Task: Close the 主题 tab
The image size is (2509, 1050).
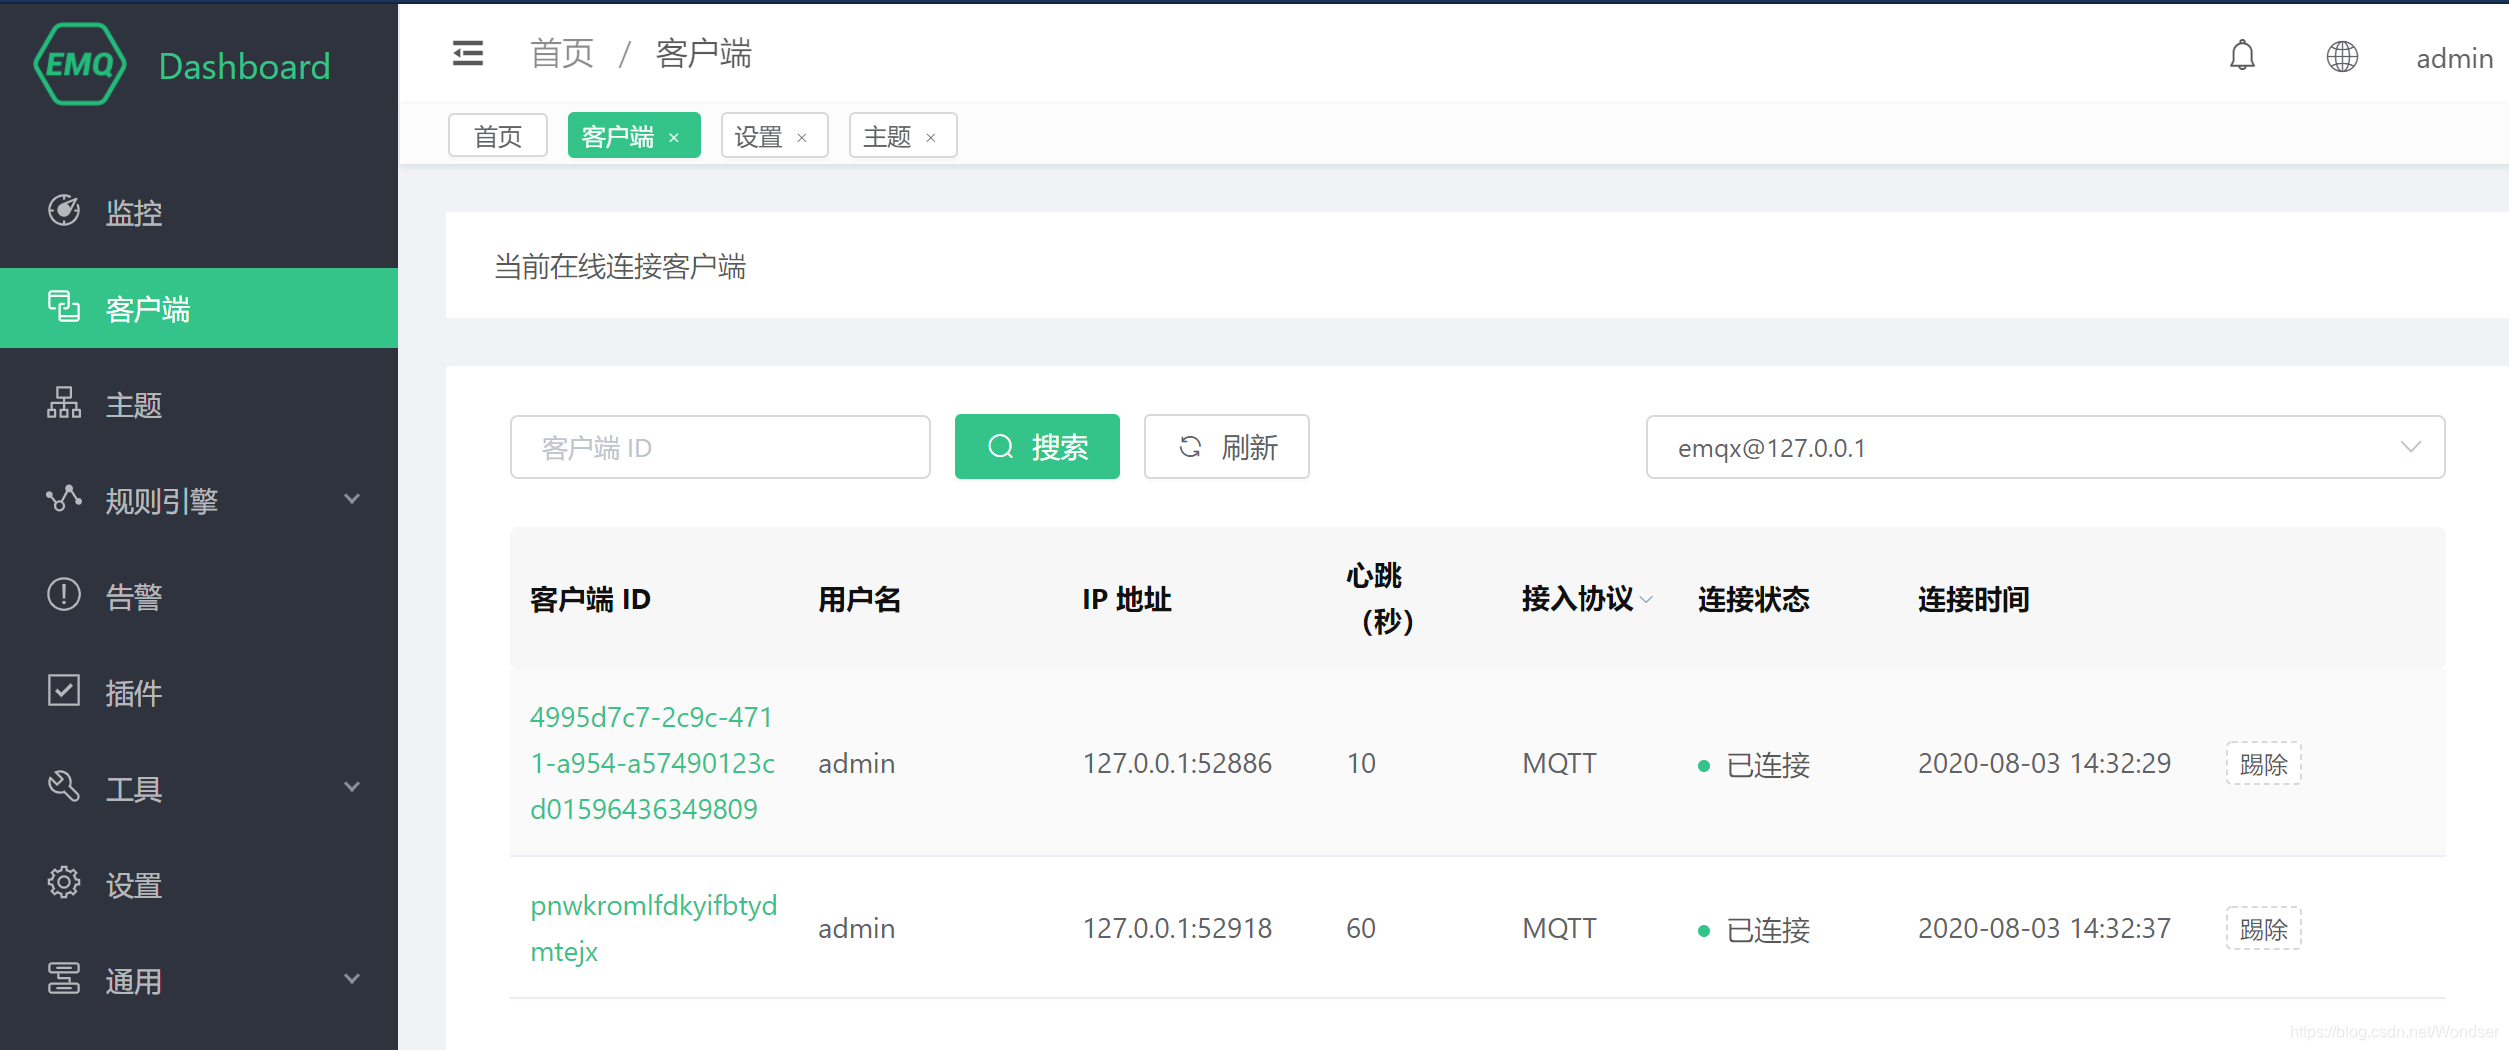Action: pos(931,138)
